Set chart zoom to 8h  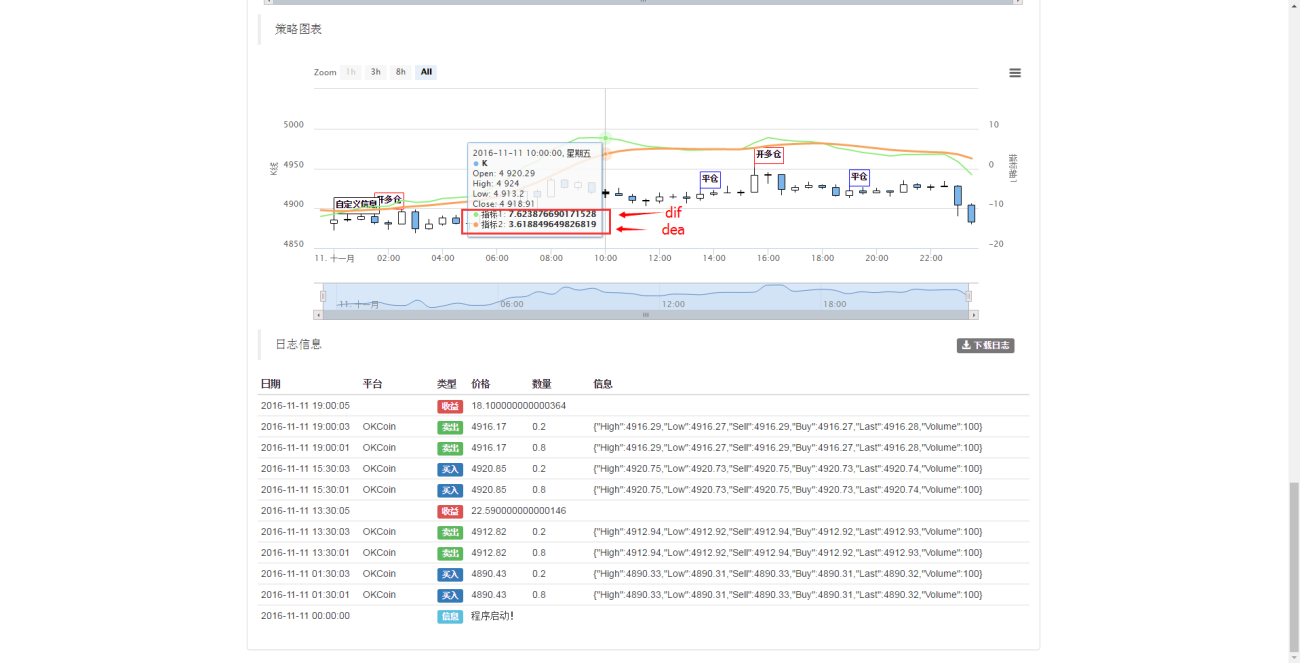tap(400, 72)
